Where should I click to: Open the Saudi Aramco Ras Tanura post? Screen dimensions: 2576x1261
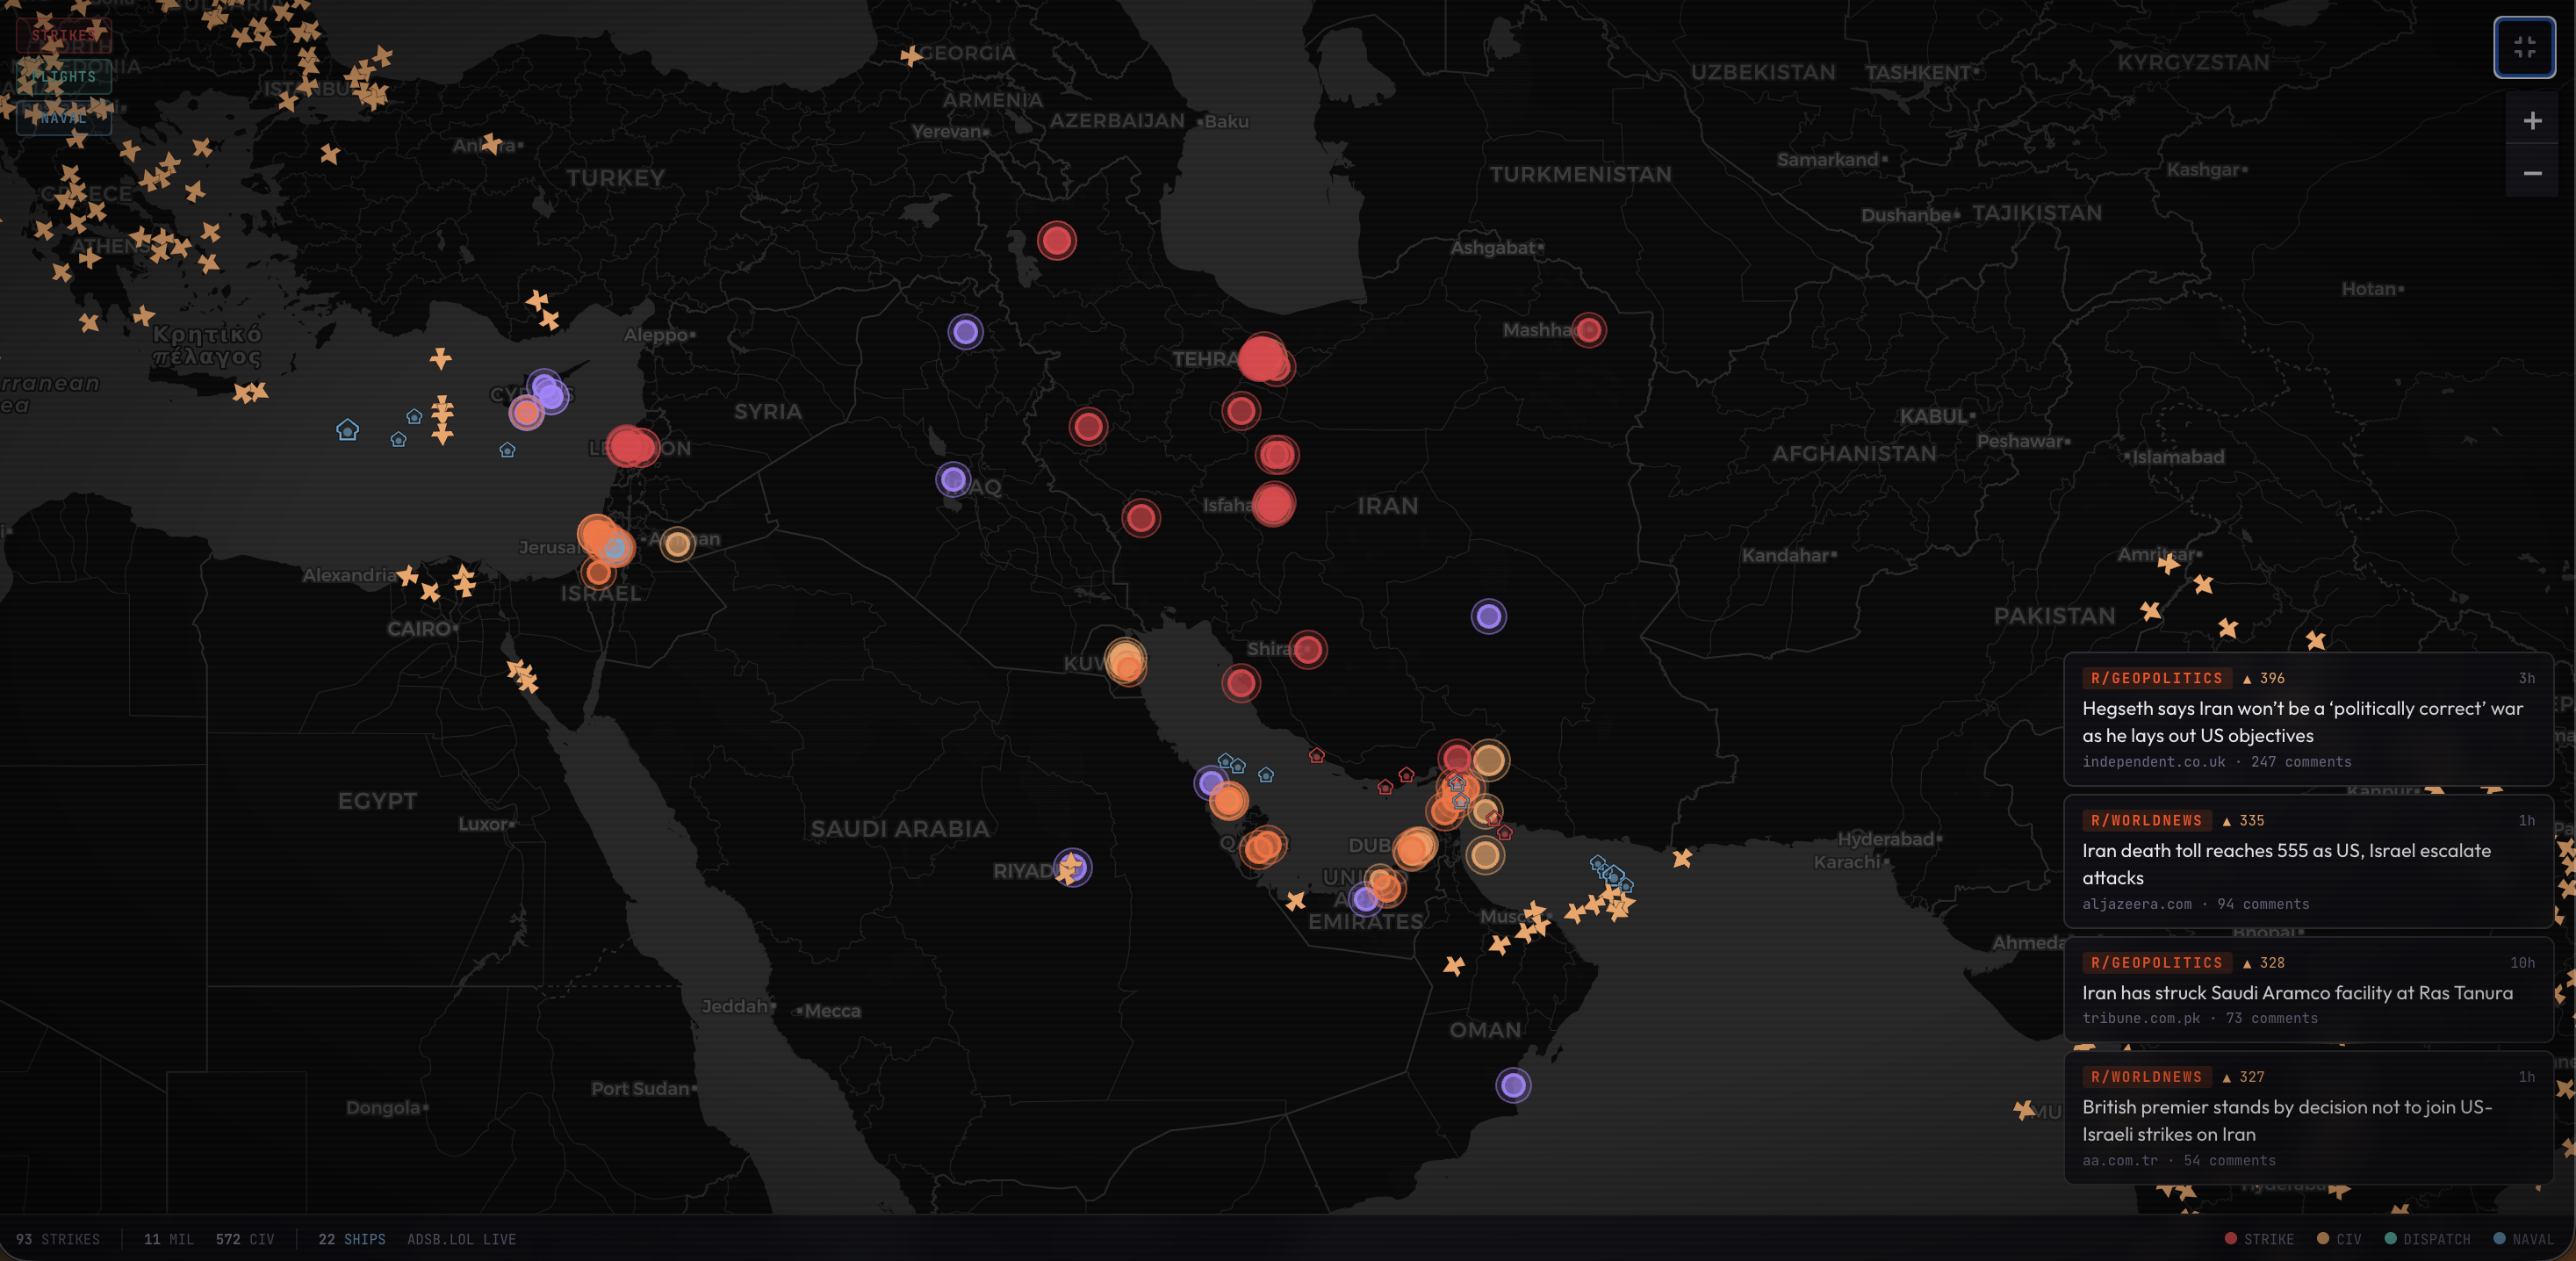tap(2296, 992)
